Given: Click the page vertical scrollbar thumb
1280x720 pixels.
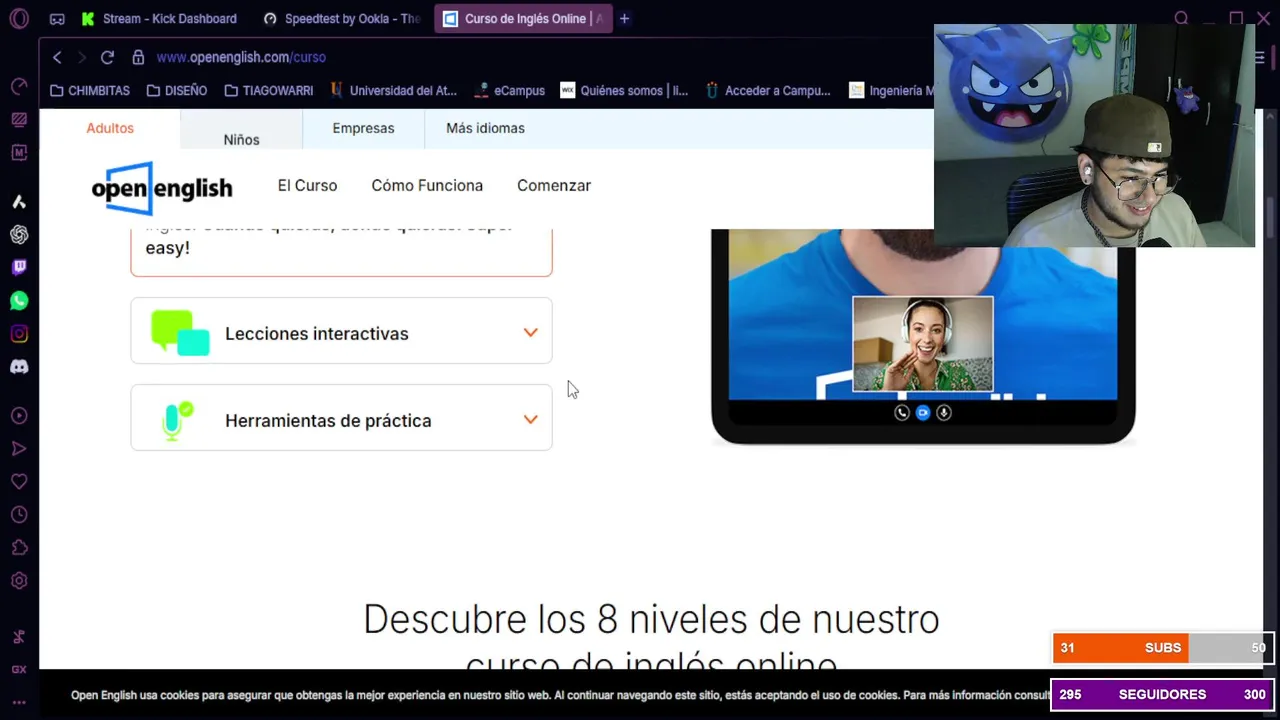Looking at the screenshot, I should coord(1272,217).
